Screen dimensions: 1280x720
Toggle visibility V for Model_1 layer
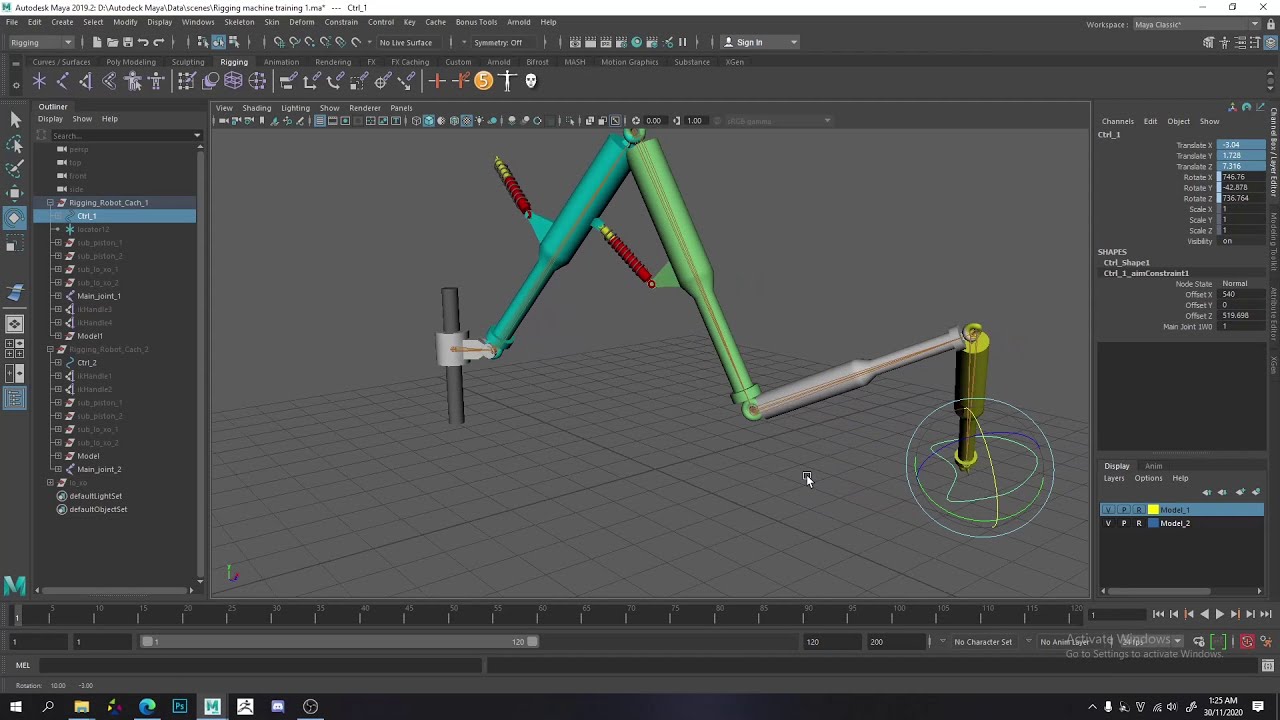click(1108, 510)
